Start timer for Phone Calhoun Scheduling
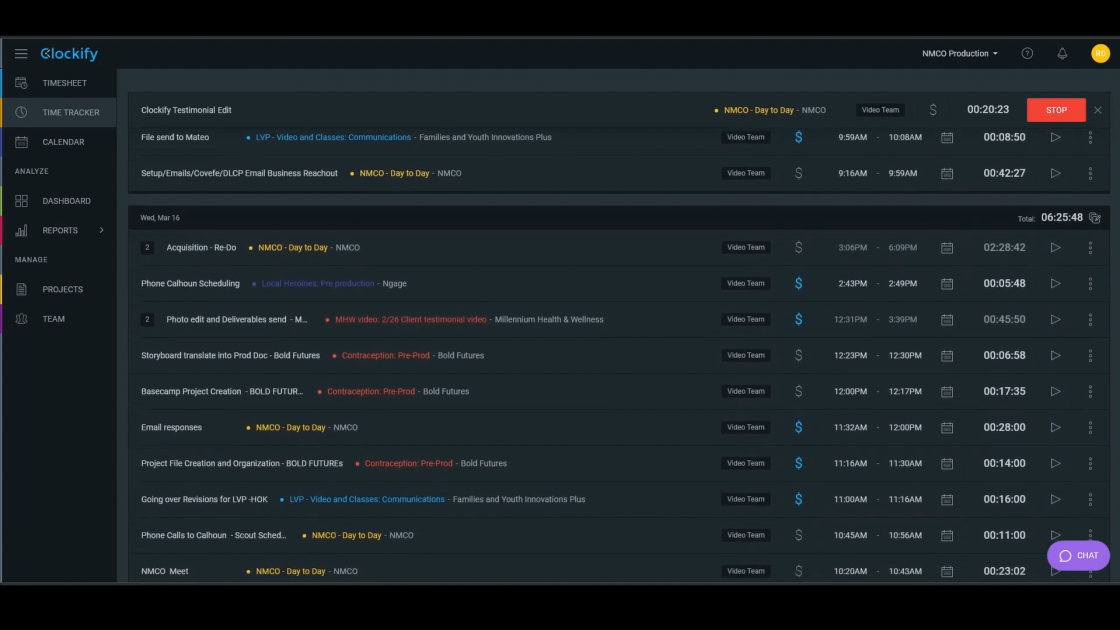Image resolution: width=1120 pixels, height=630 pixels. pyautogui.click(x=1055, y=284)
